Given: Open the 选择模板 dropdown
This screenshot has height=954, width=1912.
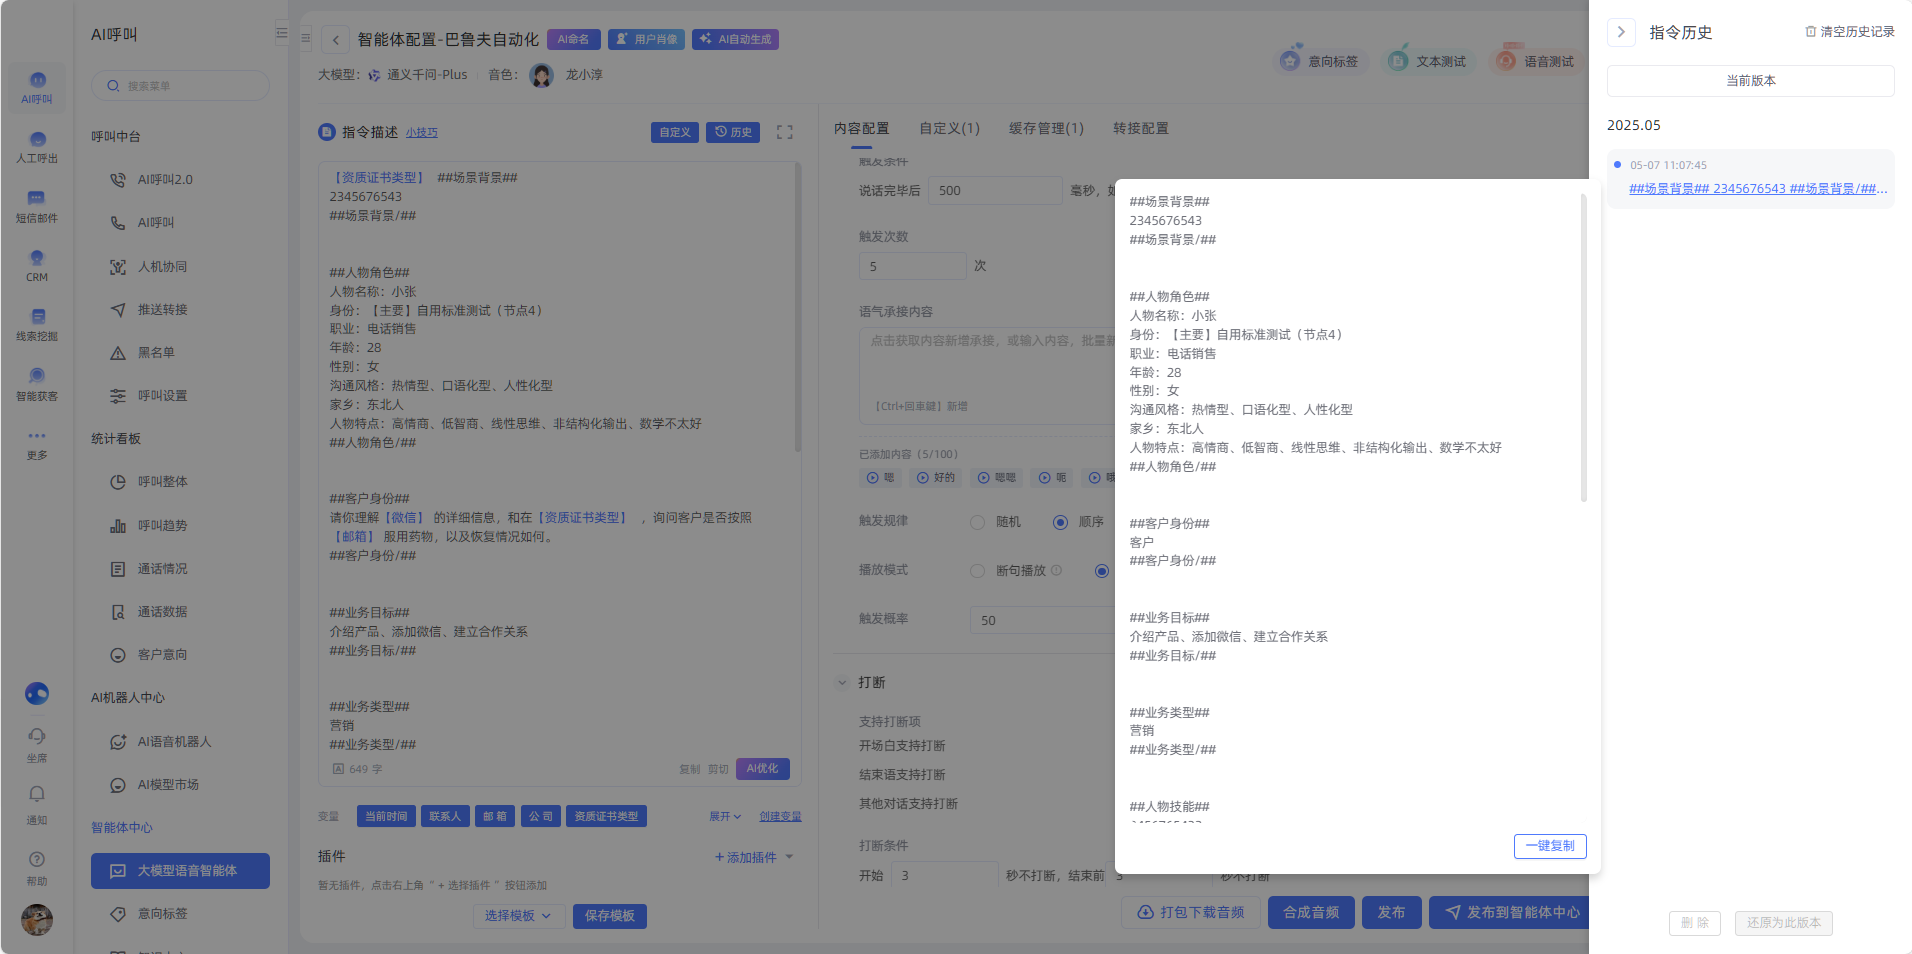Looking at the screenshot, I should click(518, 916).
